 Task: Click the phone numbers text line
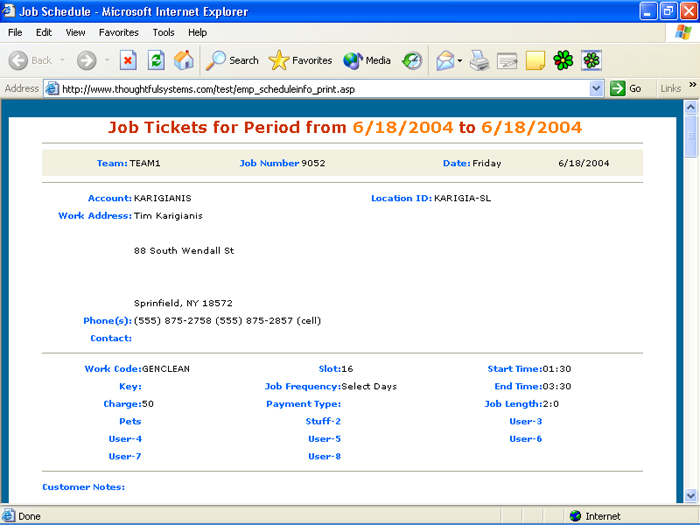[227, 321]
